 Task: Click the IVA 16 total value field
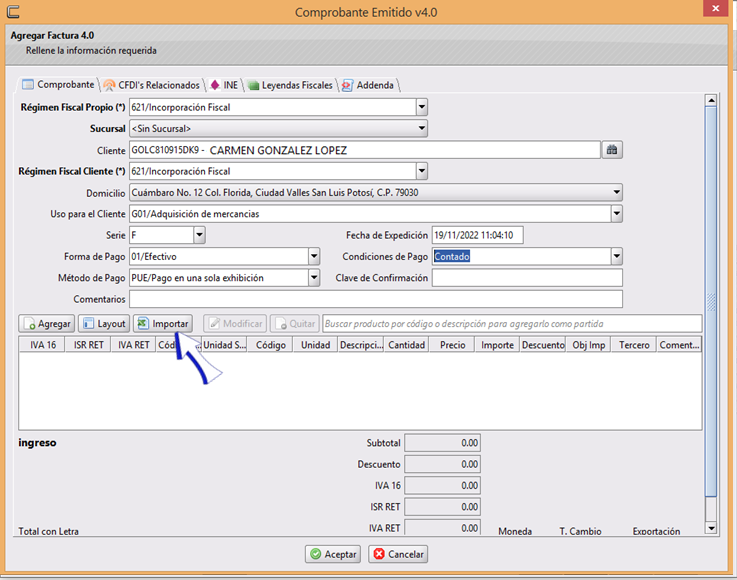pos(442,486)
